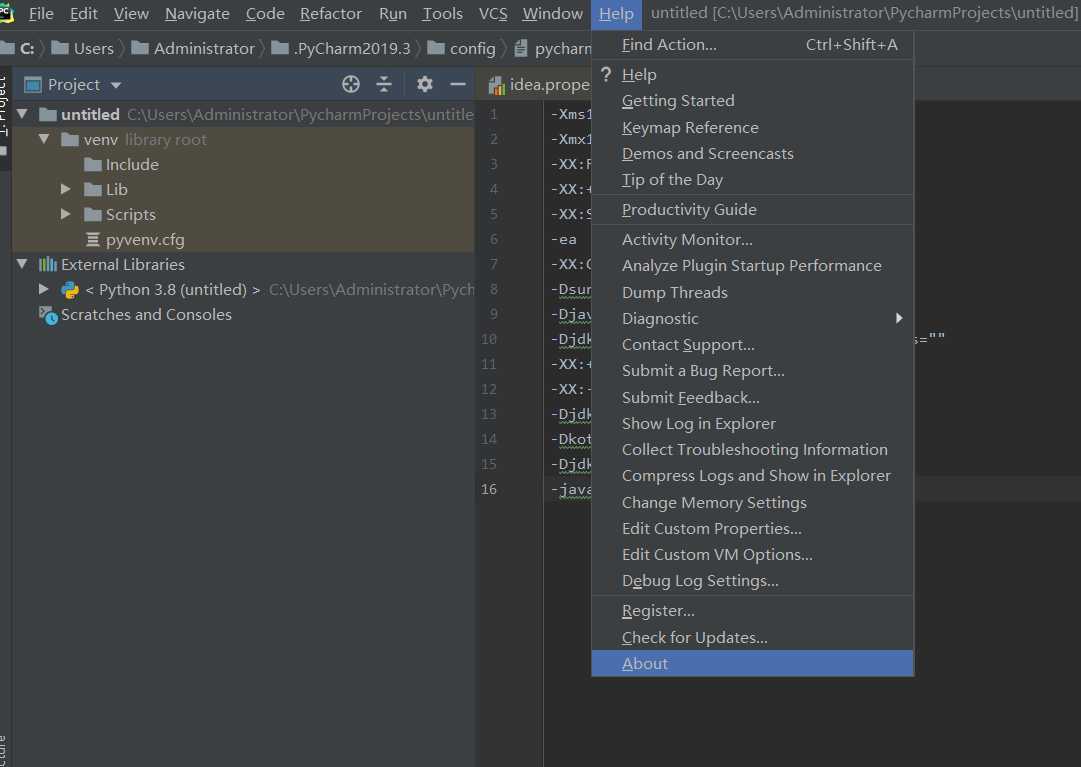Click About in the Help menu
Viewport: 1081px width, 767px height.
(x=753, y=664)
